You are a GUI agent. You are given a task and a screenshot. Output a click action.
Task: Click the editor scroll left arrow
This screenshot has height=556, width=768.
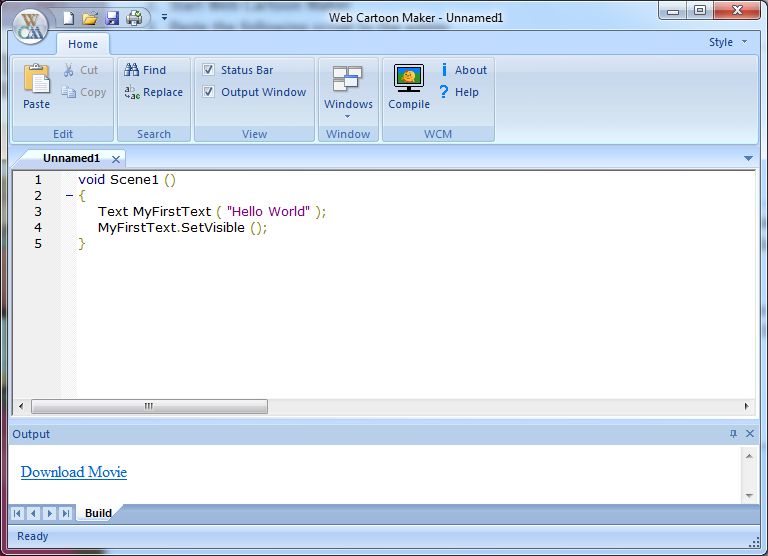coord(21,406)
